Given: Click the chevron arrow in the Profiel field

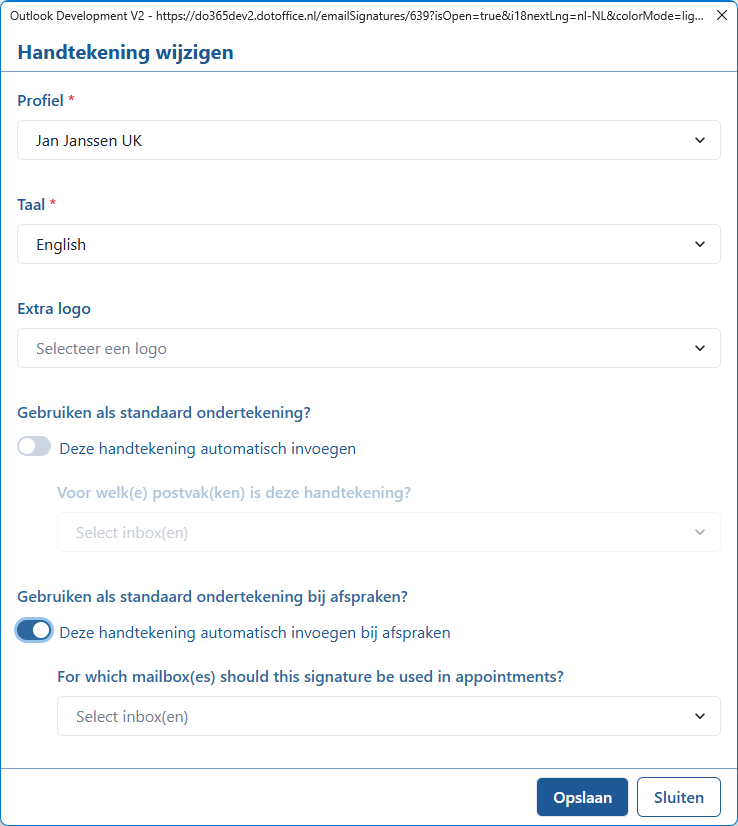Looking at the screenshot, I should click(700, 140).
